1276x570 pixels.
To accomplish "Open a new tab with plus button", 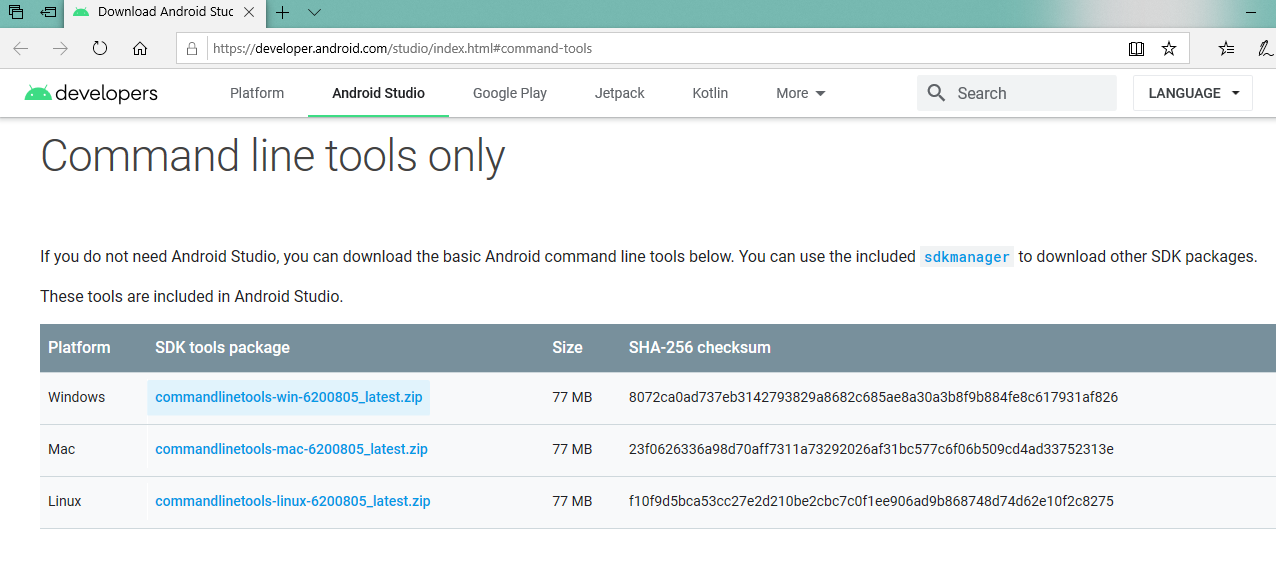I will click(x=283, y=12).
